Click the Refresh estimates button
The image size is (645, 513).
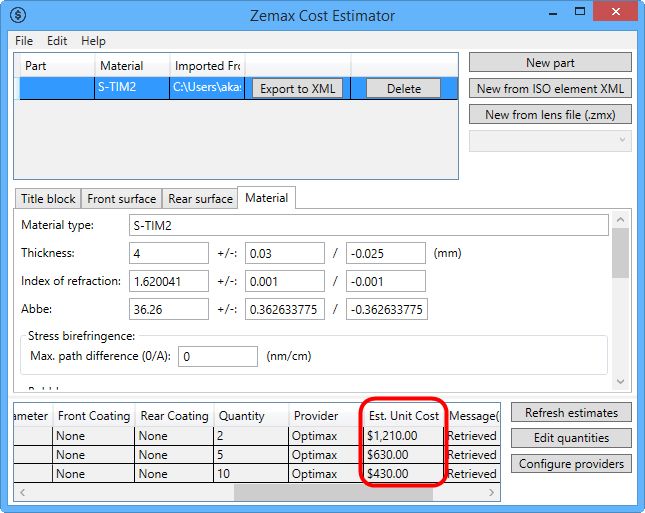pyautogui.click(x=571, y=413)
